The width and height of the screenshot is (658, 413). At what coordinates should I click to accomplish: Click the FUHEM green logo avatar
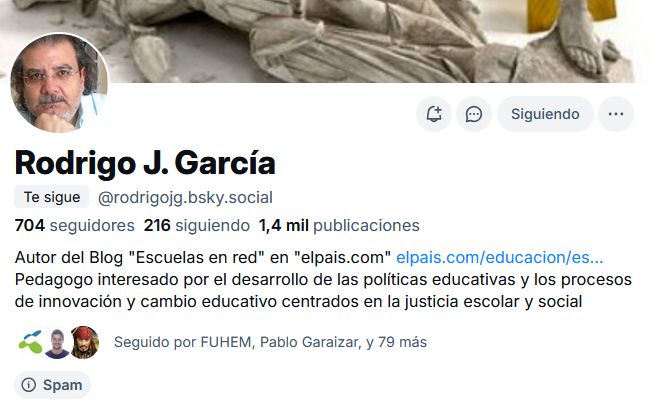[x=31, y=342]
